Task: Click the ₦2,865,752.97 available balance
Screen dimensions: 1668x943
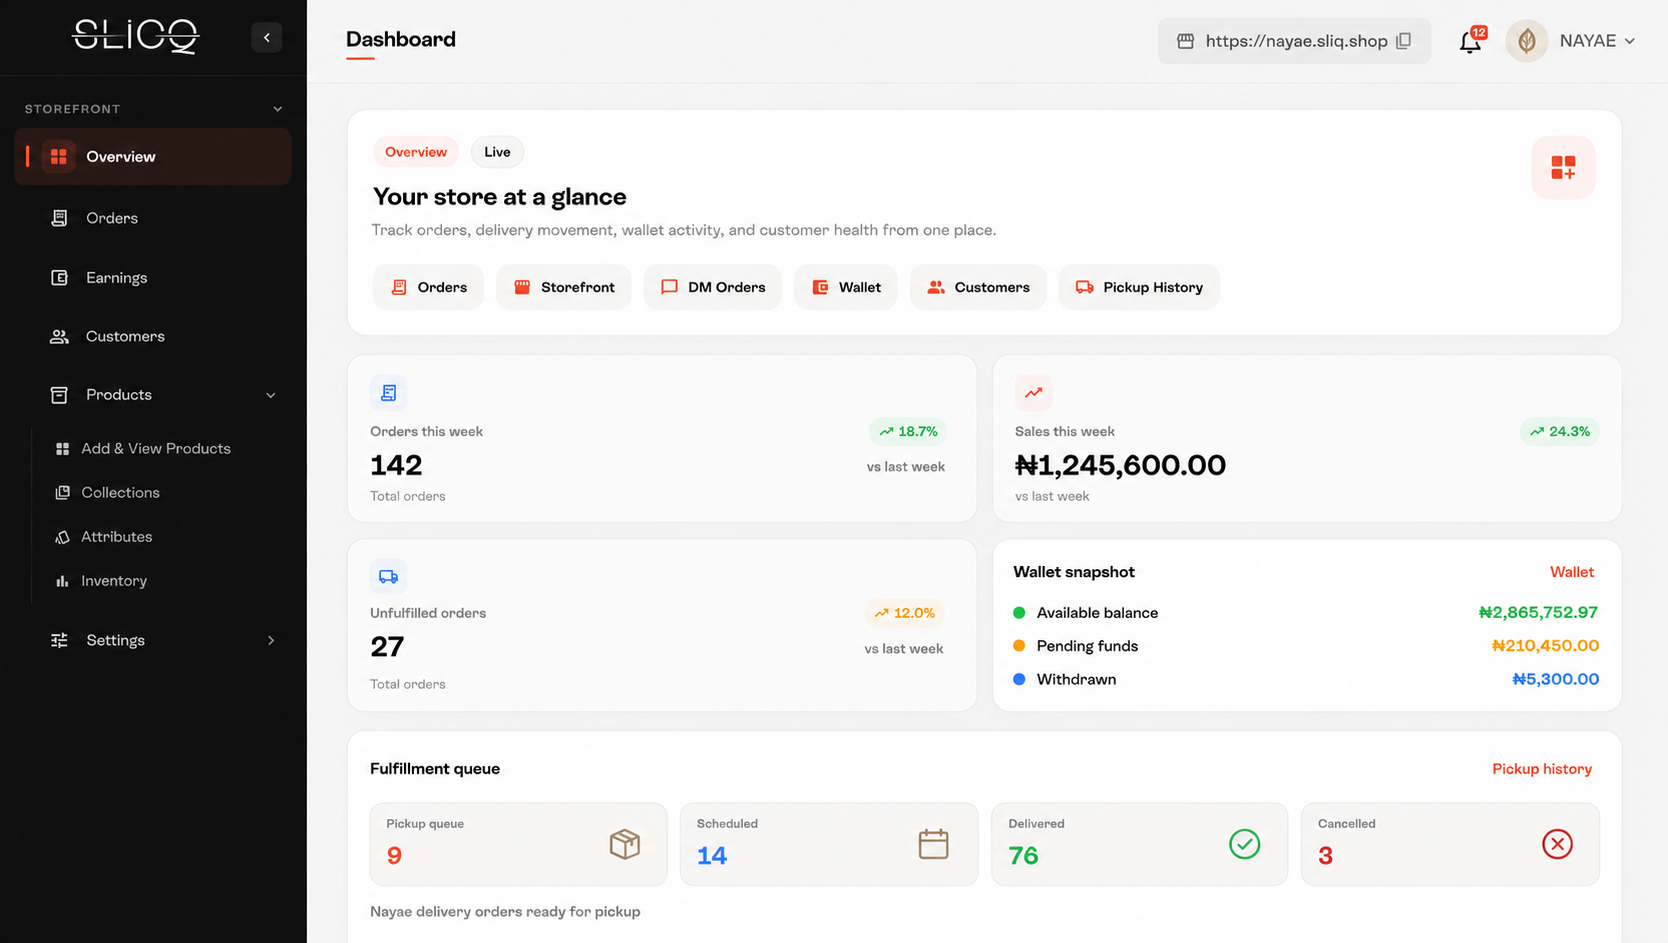Action: [x=1538, y=612]
